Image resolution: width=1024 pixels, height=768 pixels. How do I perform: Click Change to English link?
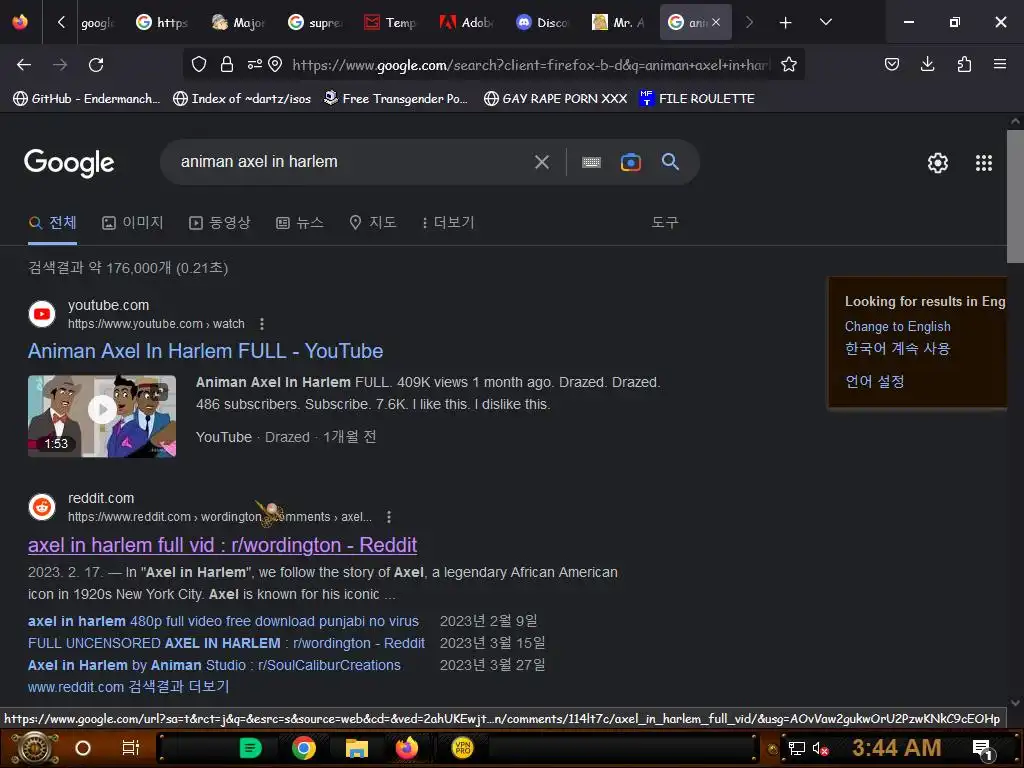tap(897, 327)
